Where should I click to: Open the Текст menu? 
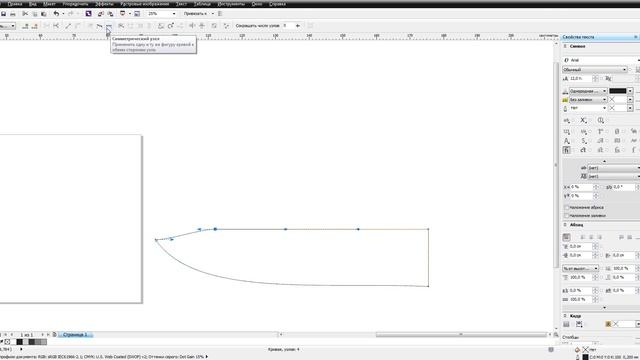pyautogui.click(x=181, y=4)
